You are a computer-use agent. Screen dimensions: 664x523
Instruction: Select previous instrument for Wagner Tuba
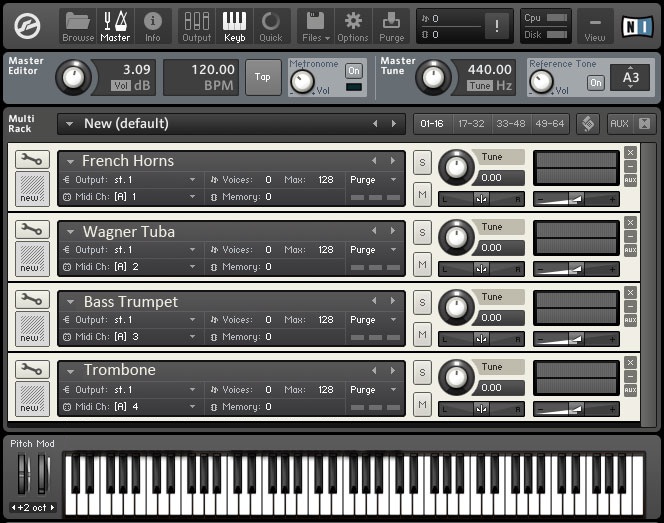coord(374,231)
